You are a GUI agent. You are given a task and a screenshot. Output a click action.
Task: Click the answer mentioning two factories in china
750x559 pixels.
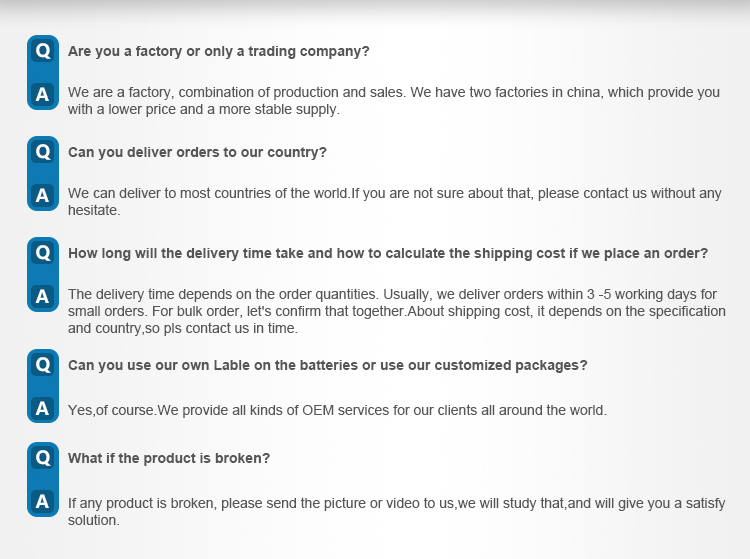tap(394, 100)
